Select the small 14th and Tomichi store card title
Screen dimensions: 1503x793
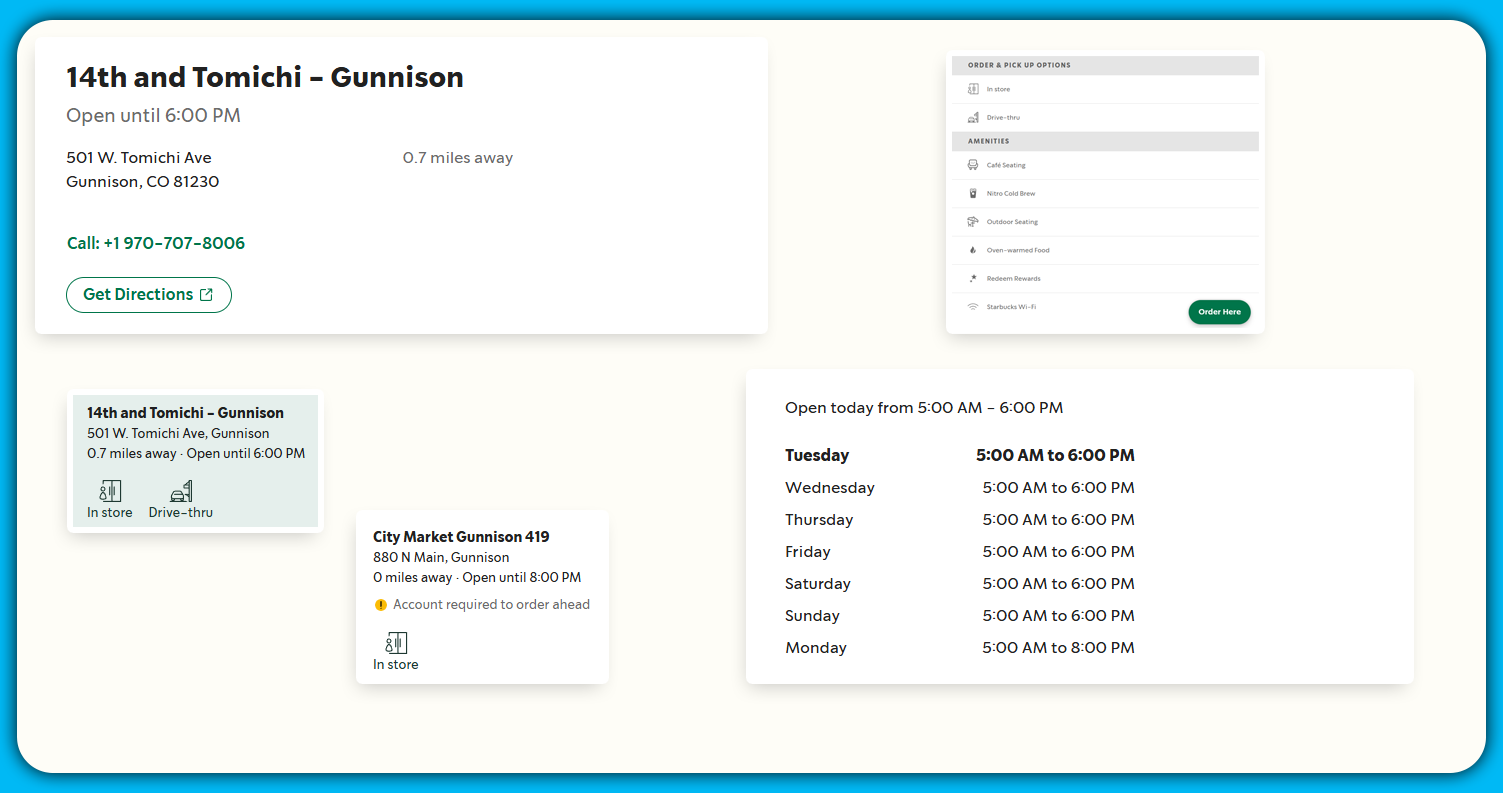(x=185, y=413)
